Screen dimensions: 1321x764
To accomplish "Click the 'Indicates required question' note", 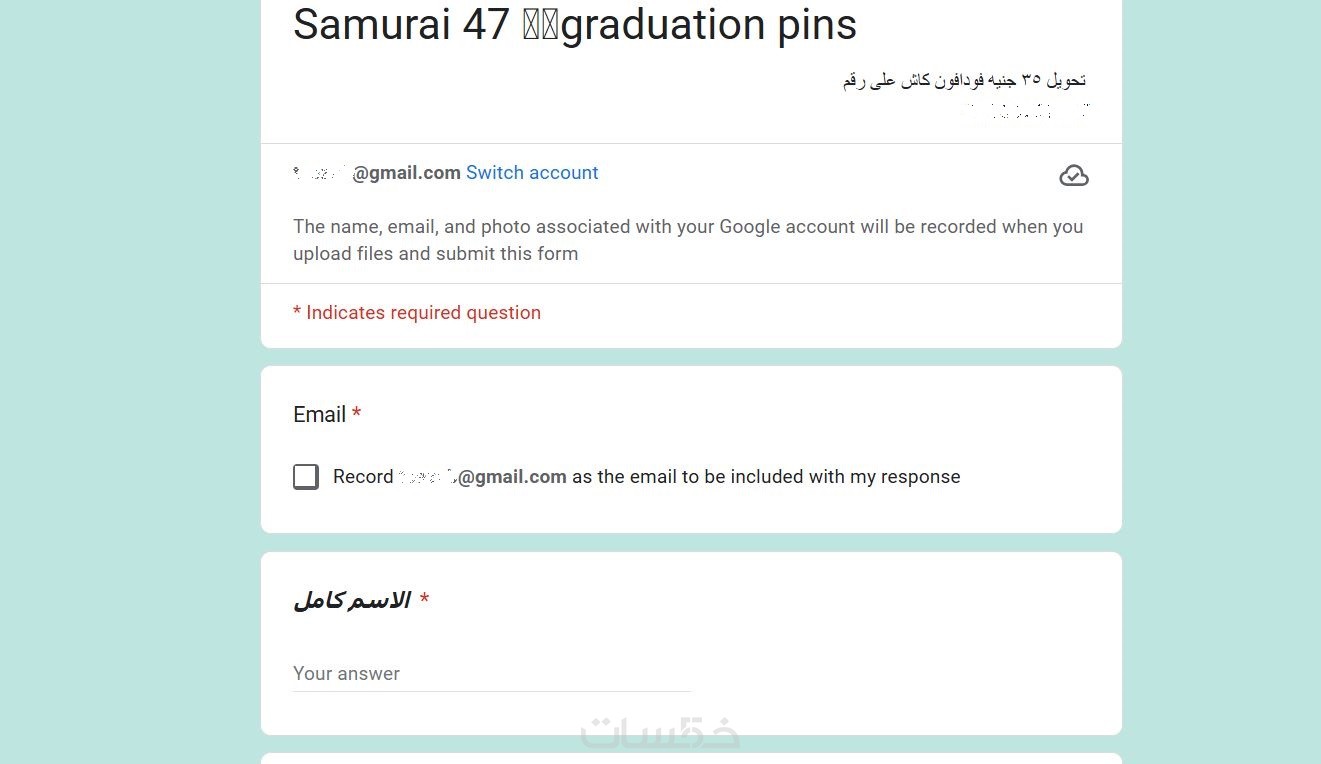I will (x=417, y=313).
